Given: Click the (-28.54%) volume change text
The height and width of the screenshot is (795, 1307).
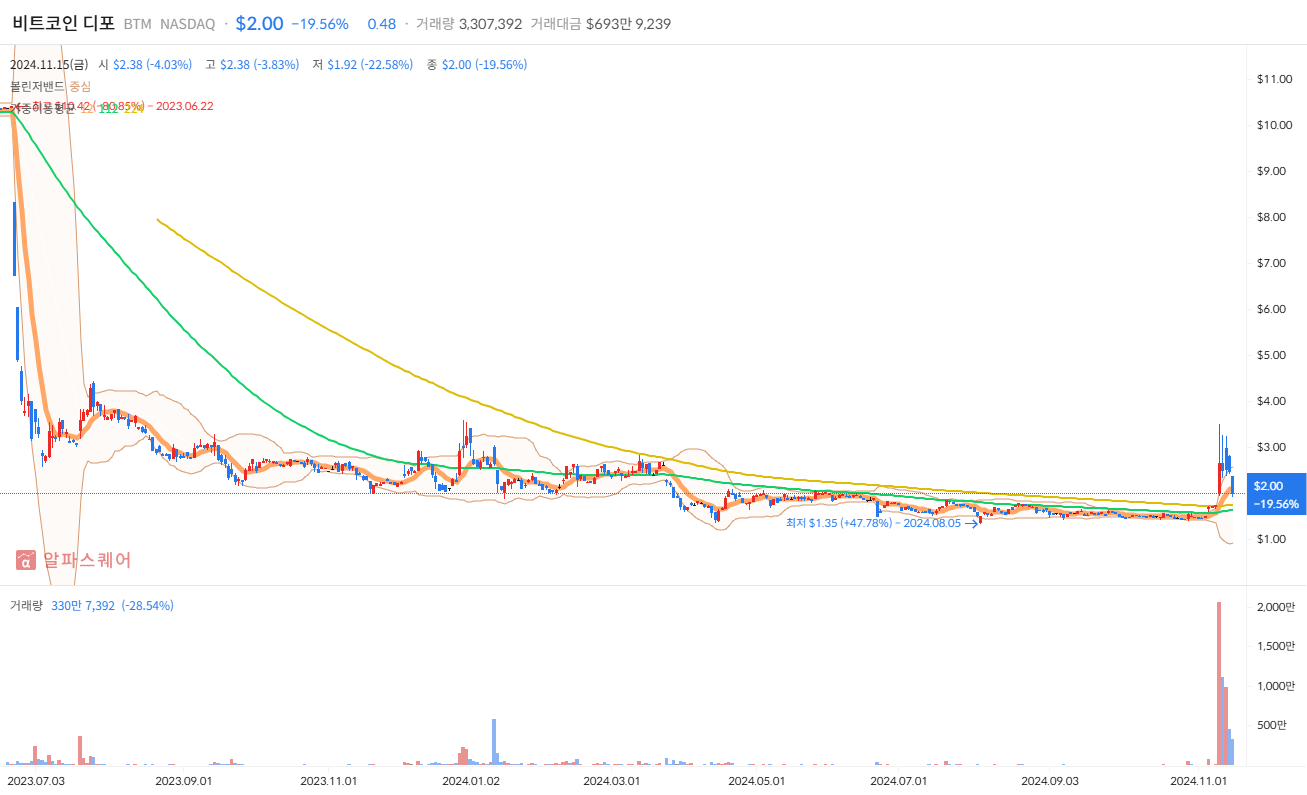Looking at the screenshot, I should click(x=148, y=606).
